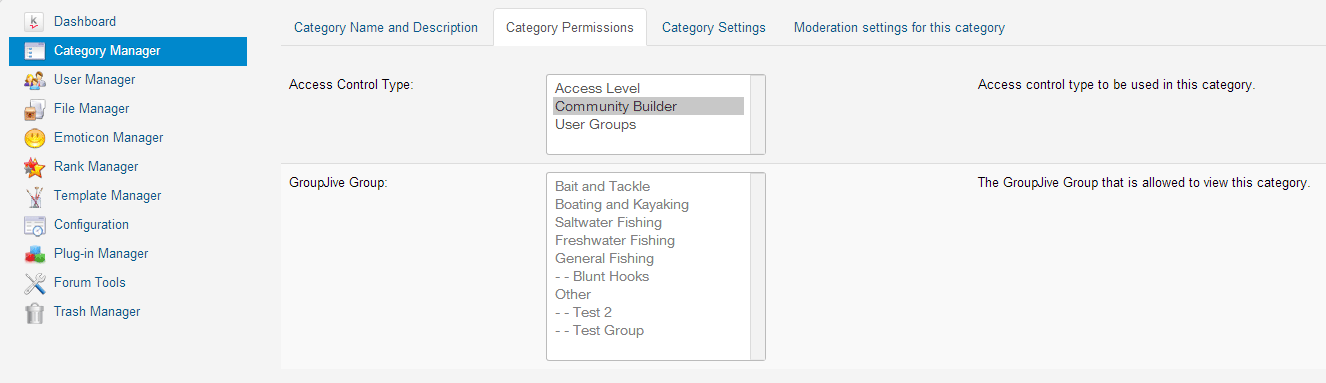
Task: Open the Plug-in Manager blocks icon
Action: coord(35,253)
